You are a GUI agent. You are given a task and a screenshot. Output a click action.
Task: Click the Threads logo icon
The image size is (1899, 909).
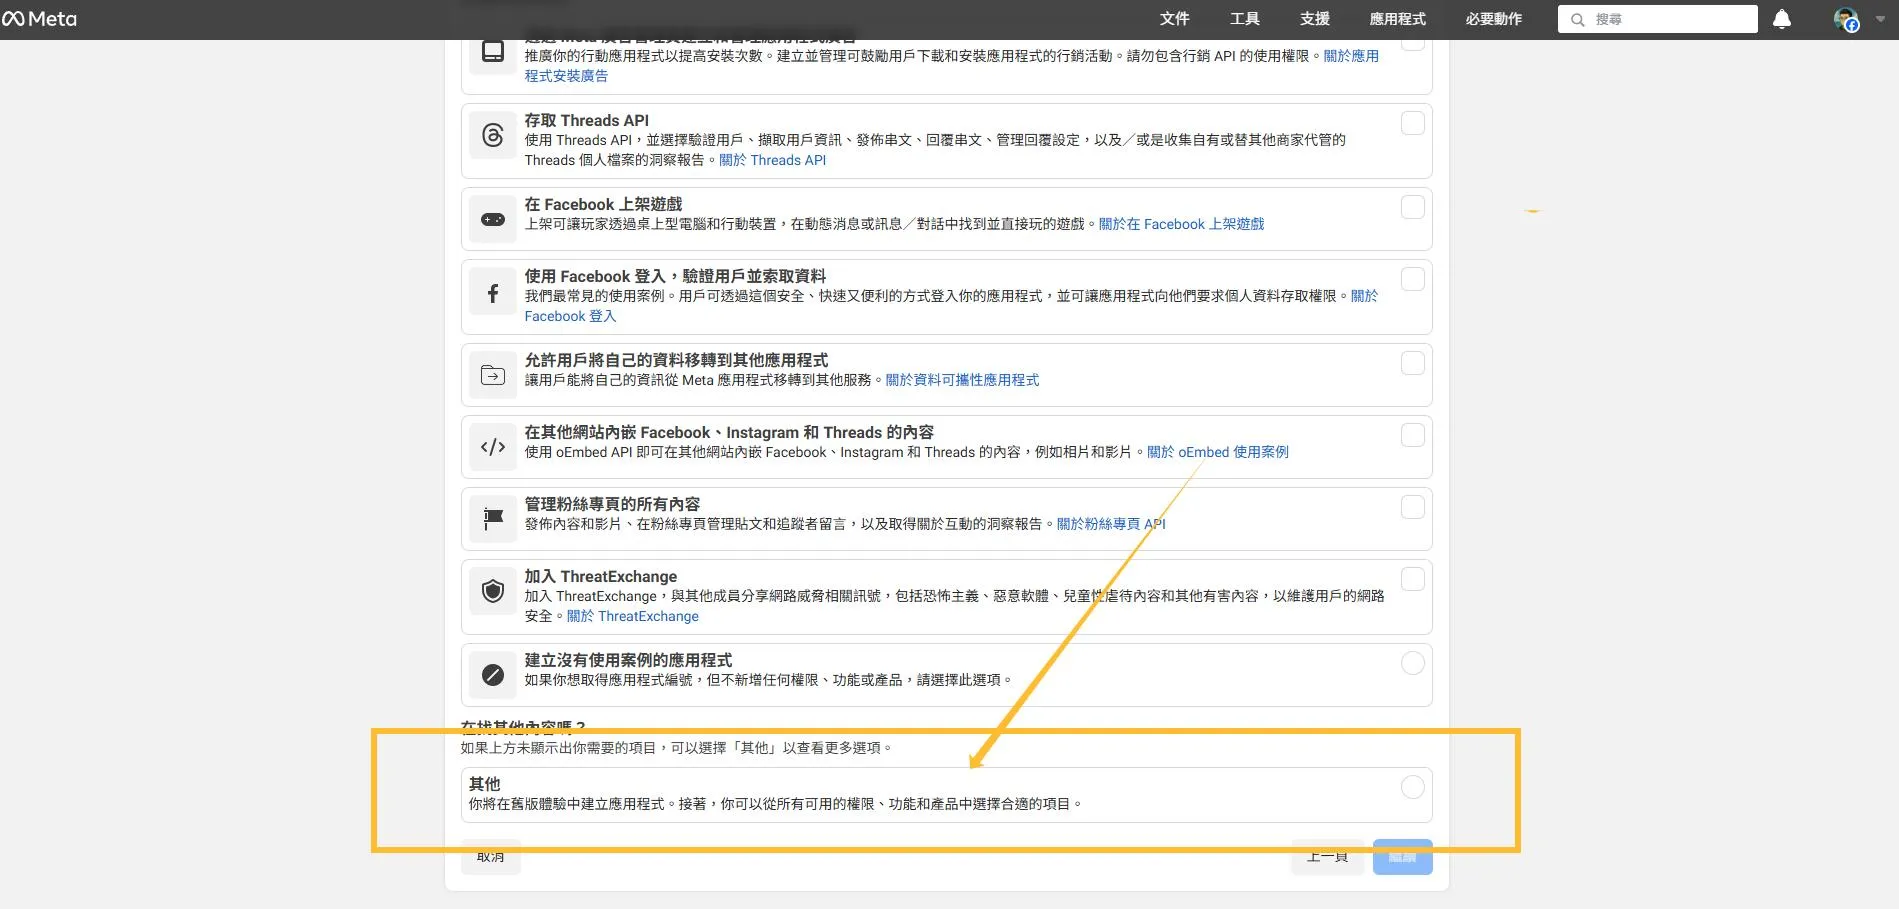[493, 136]
